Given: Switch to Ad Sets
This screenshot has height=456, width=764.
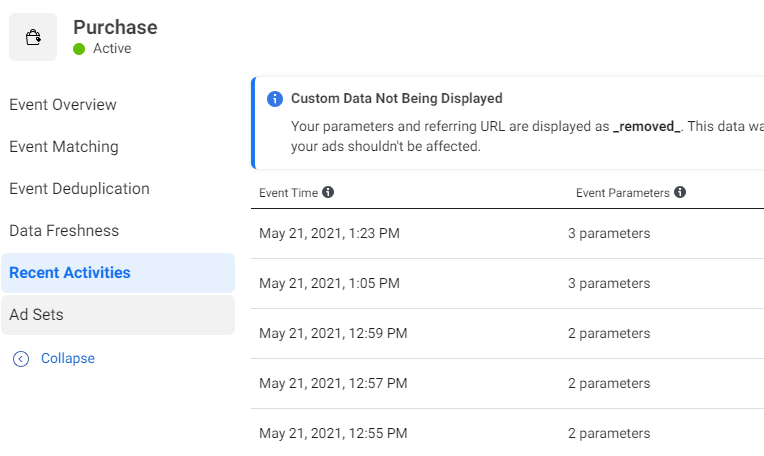Looking at the screenshot, I should (x=36, y=315).
